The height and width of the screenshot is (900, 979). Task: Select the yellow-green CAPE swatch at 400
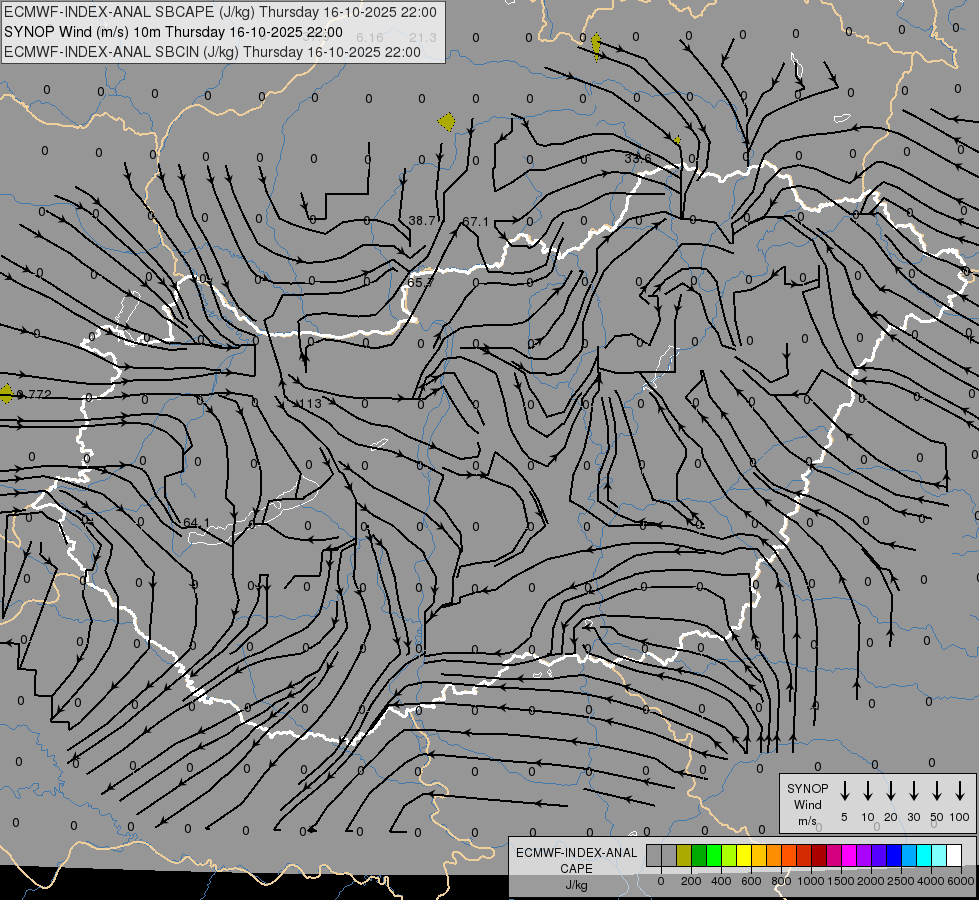point(729,855)
